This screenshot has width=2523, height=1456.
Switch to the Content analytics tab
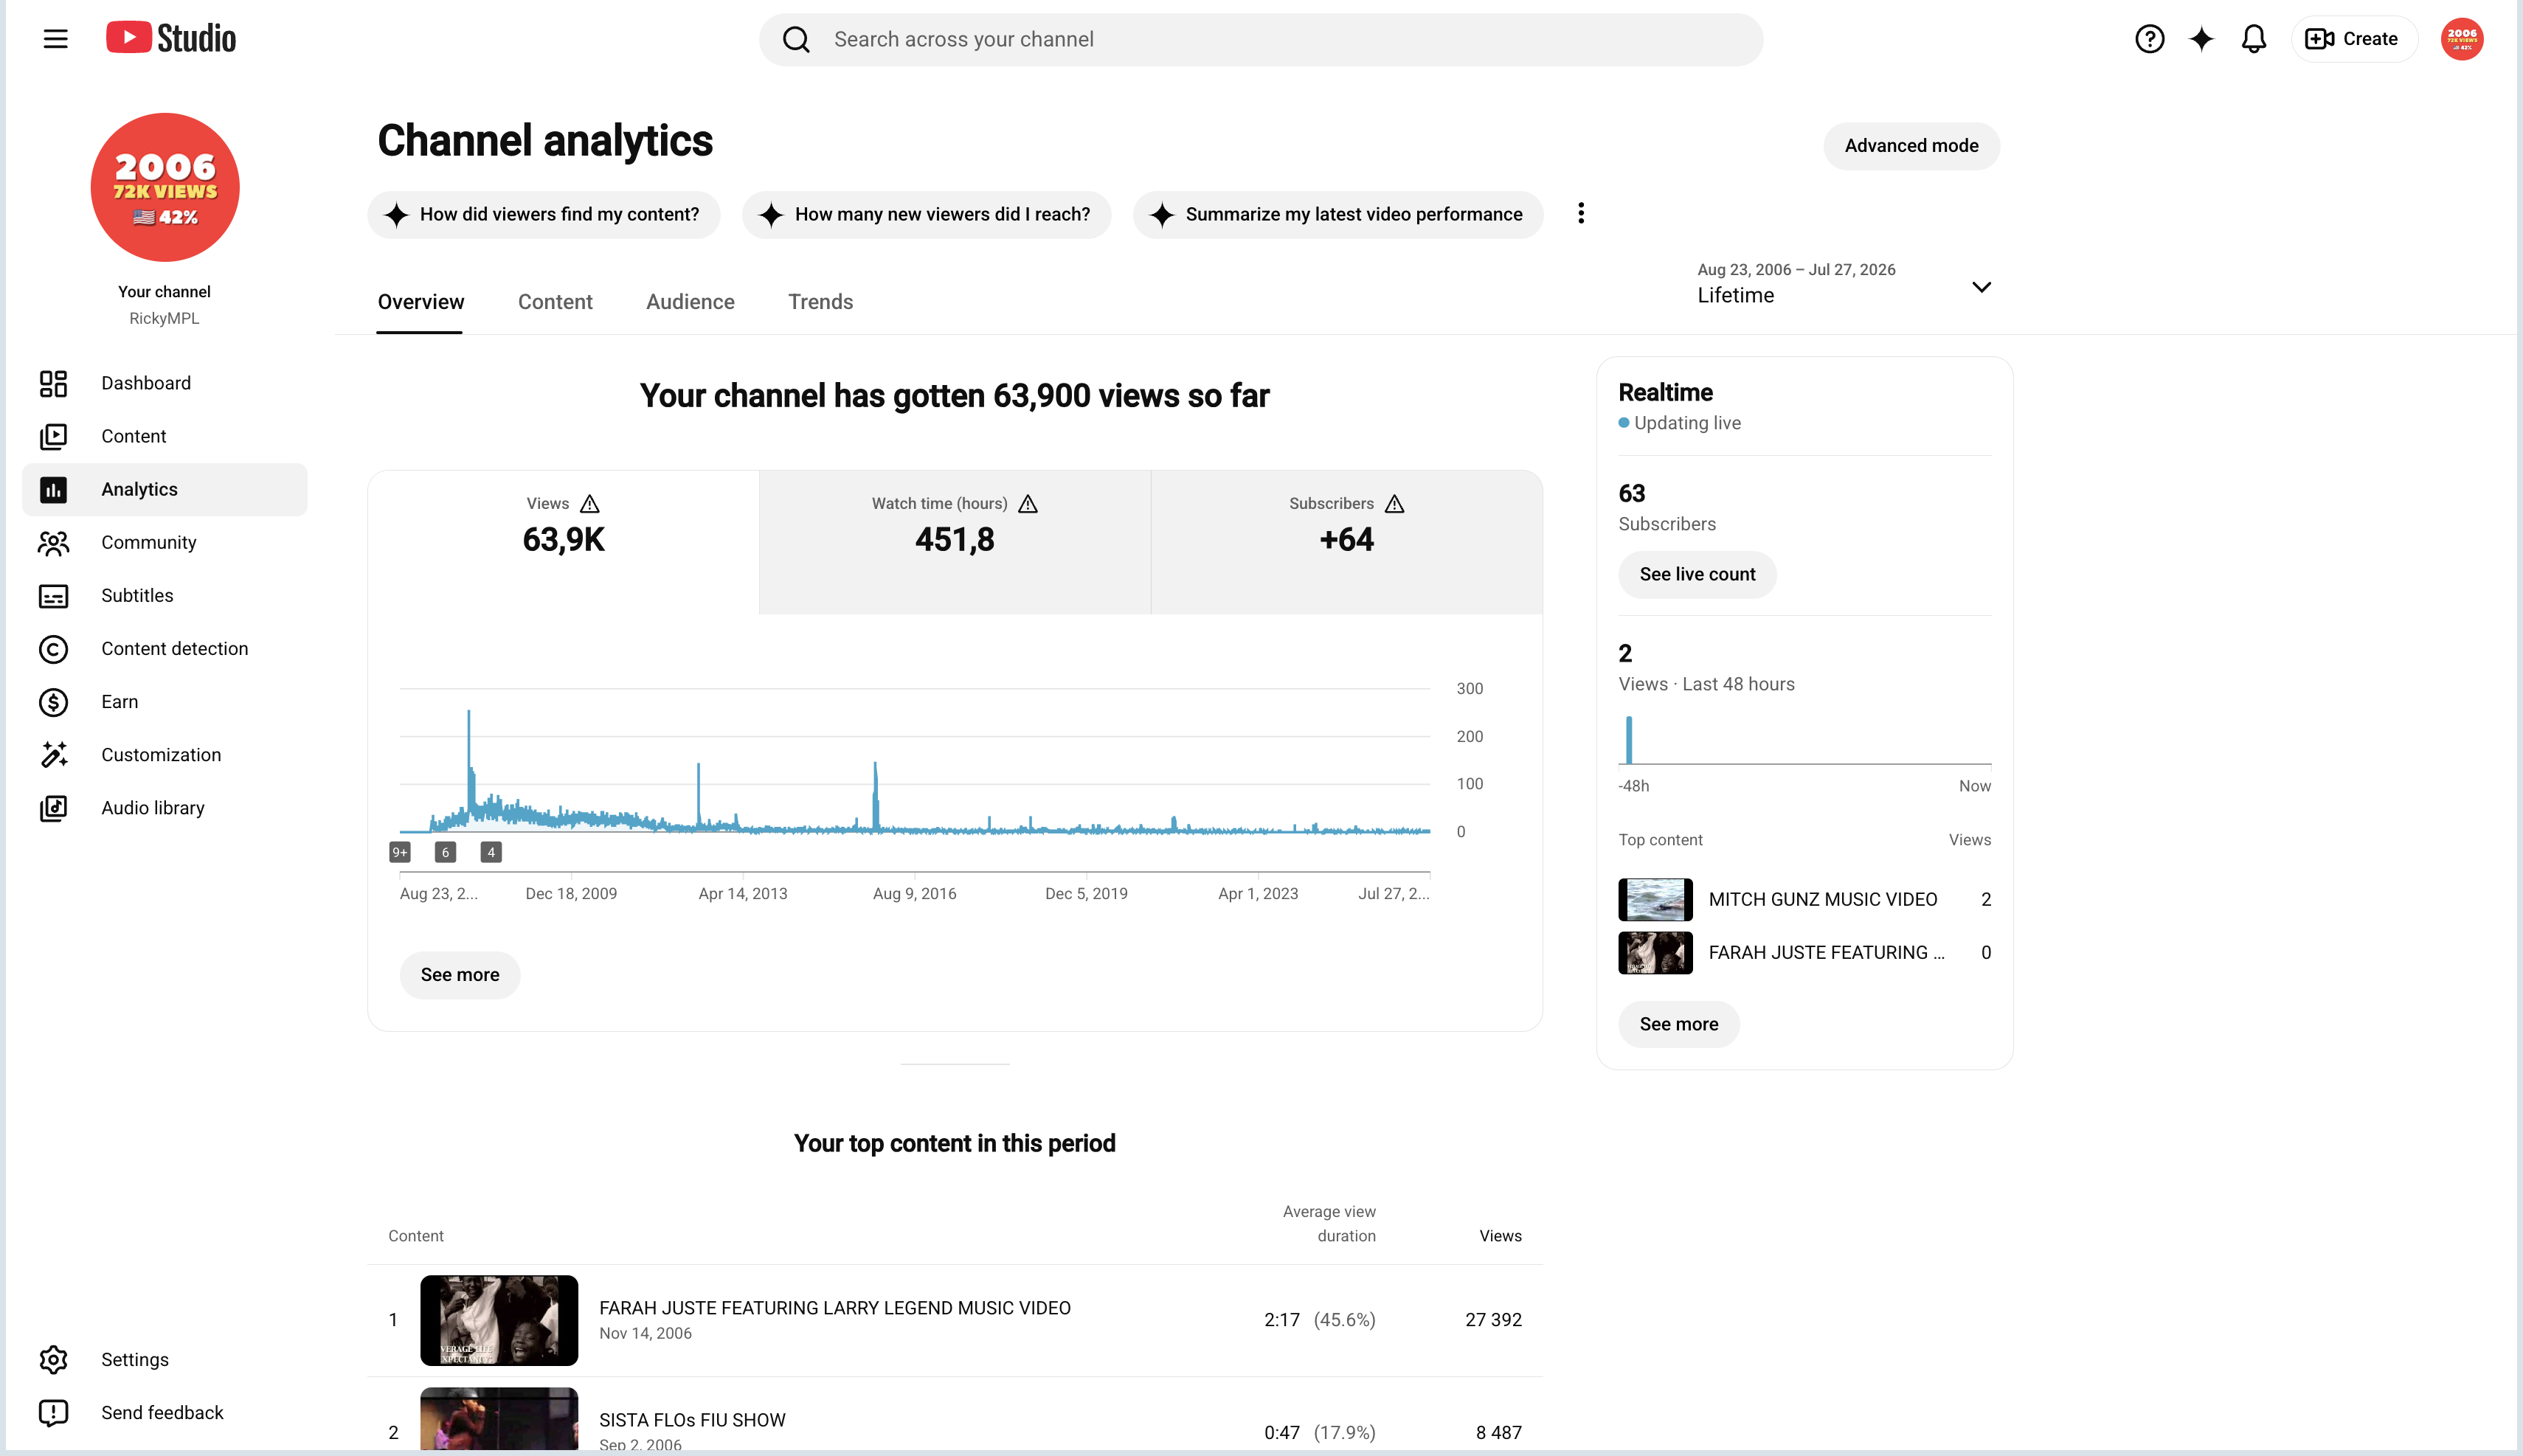click(x=555, y=302)
